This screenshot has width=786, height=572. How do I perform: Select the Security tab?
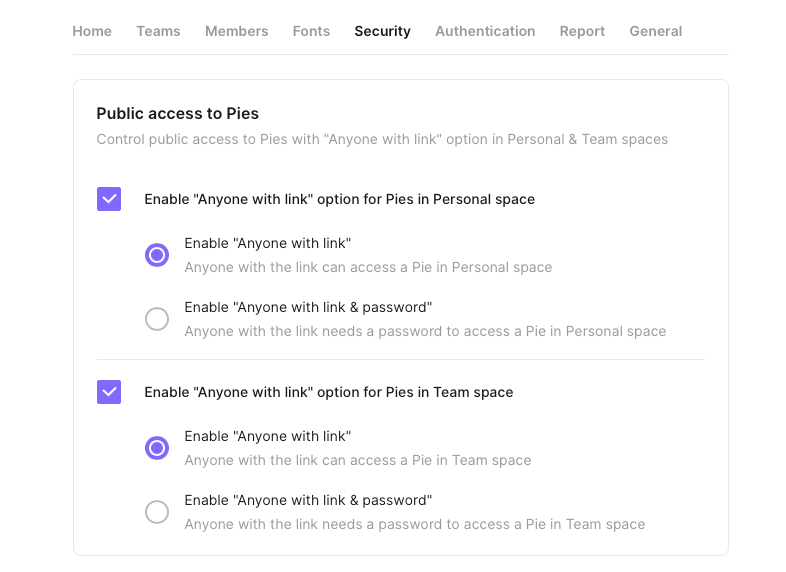[382, 31]
